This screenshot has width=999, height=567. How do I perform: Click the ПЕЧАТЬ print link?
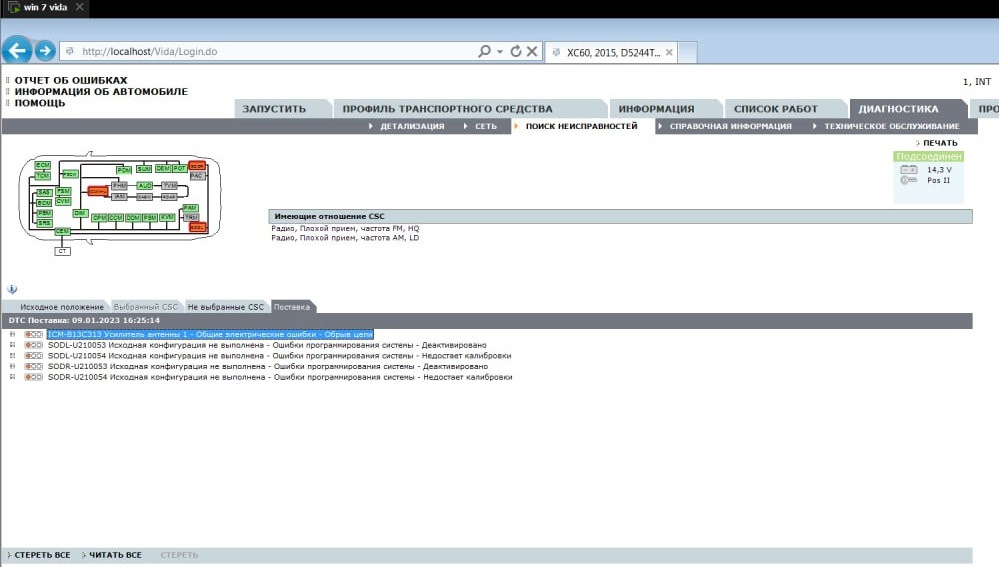[939, 143]
